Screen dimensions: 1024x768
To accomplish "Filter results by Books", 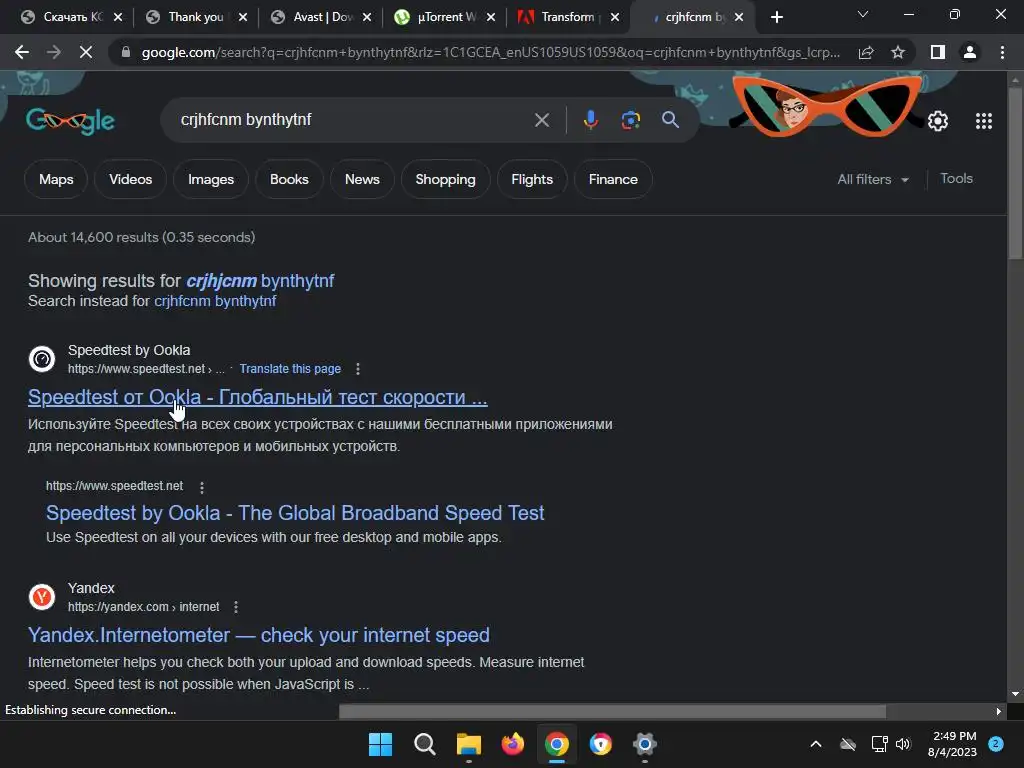I will (289, 180).
